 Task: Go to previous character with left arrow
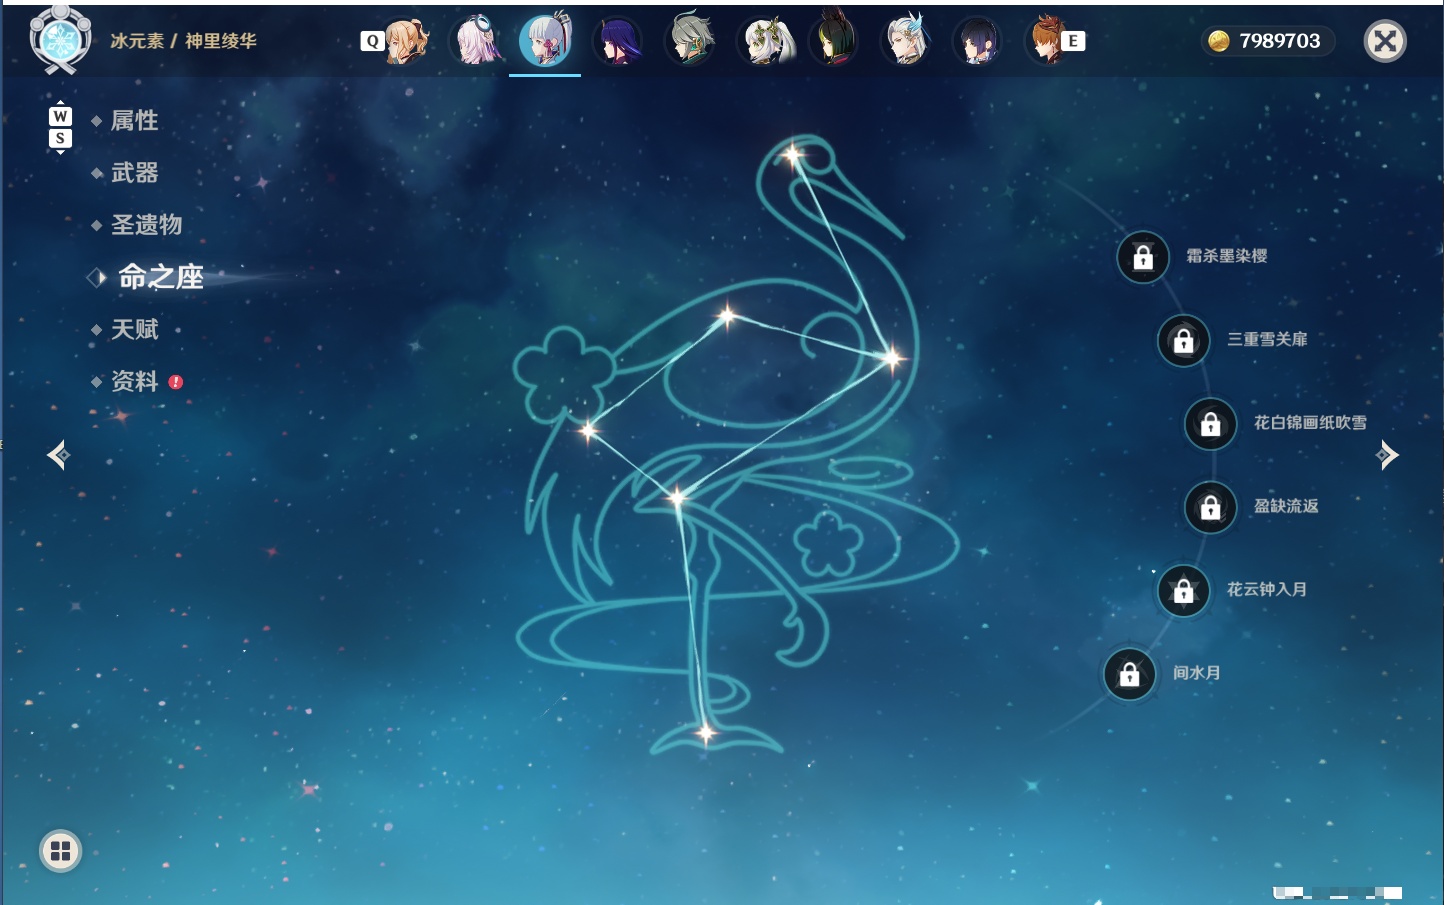58,455
